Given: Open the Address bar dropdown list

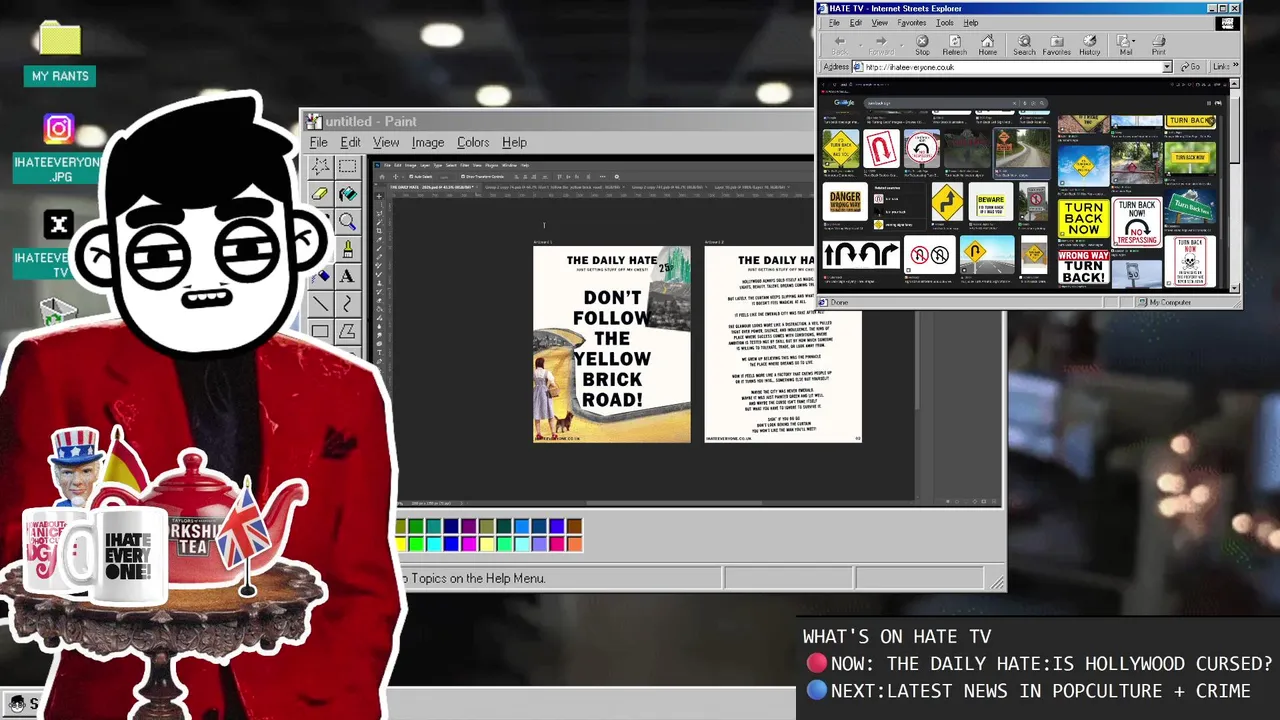Looking at the screenshot, I should [x=1166, y=67].
